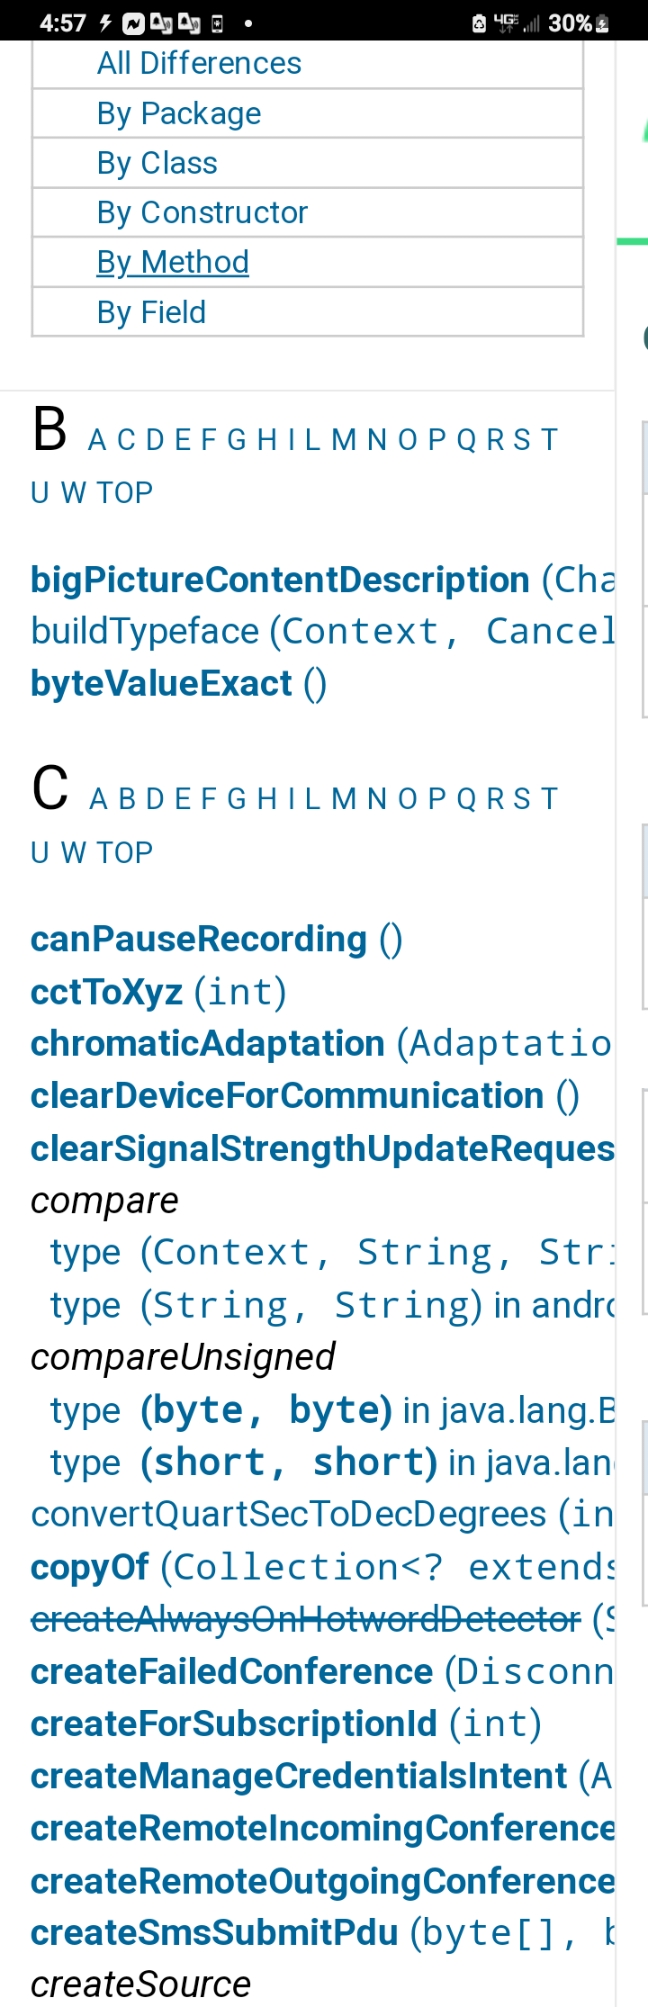Go to the By Field index
648x2007 pixels.
(151, 312)
